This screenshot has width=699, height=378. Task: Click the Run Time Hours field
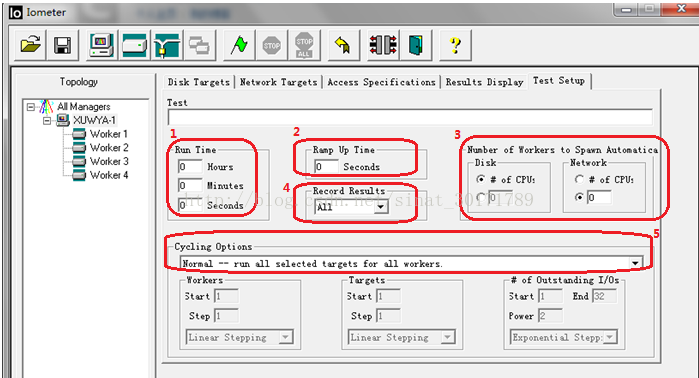point(190,167)
